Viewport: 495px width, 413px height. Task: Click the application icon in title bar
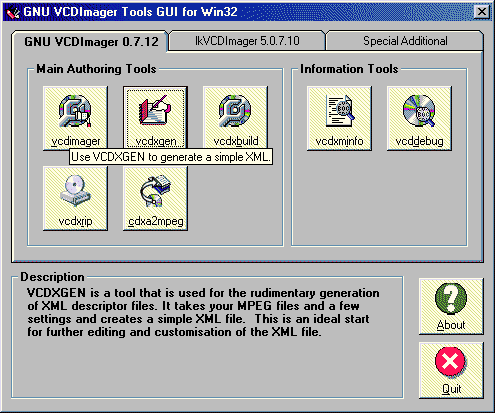13,13
